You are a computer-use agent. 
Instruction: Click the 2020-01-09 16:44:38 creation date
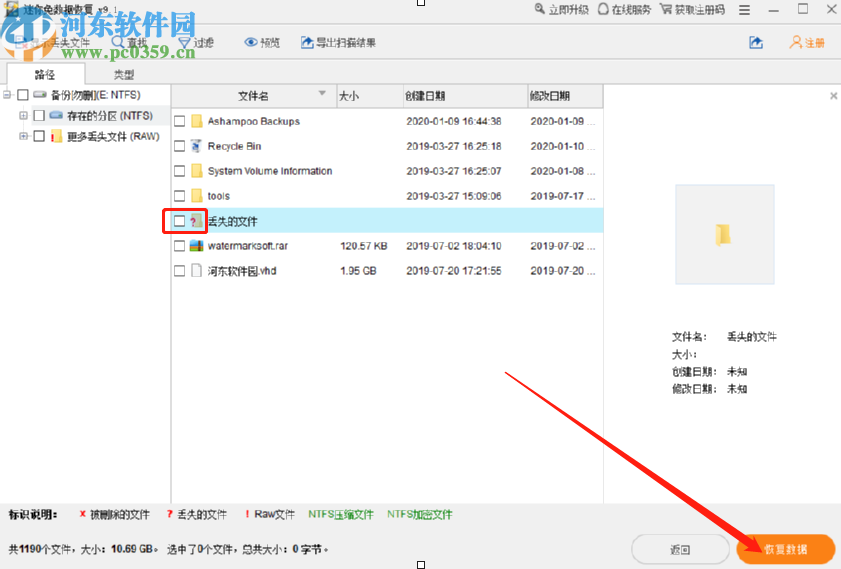[x=454, y=121]
